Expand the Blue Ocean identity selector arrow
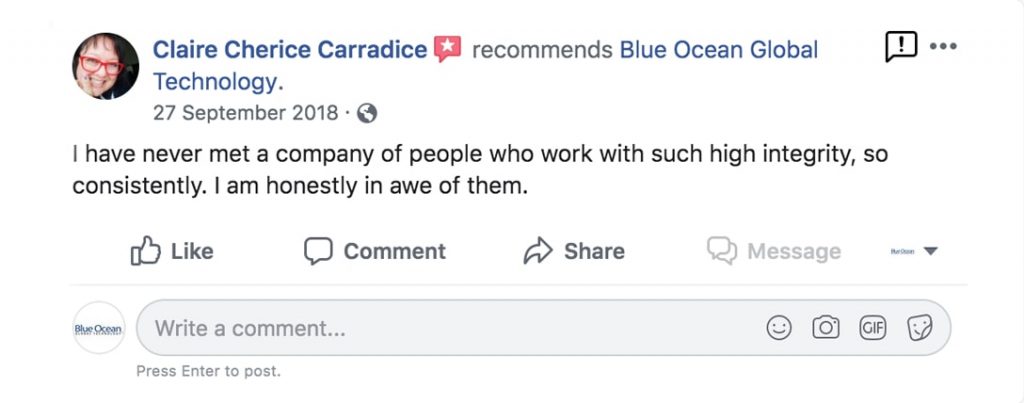Viewport: 1024px width, 403px height. click(x=930, y=251)
